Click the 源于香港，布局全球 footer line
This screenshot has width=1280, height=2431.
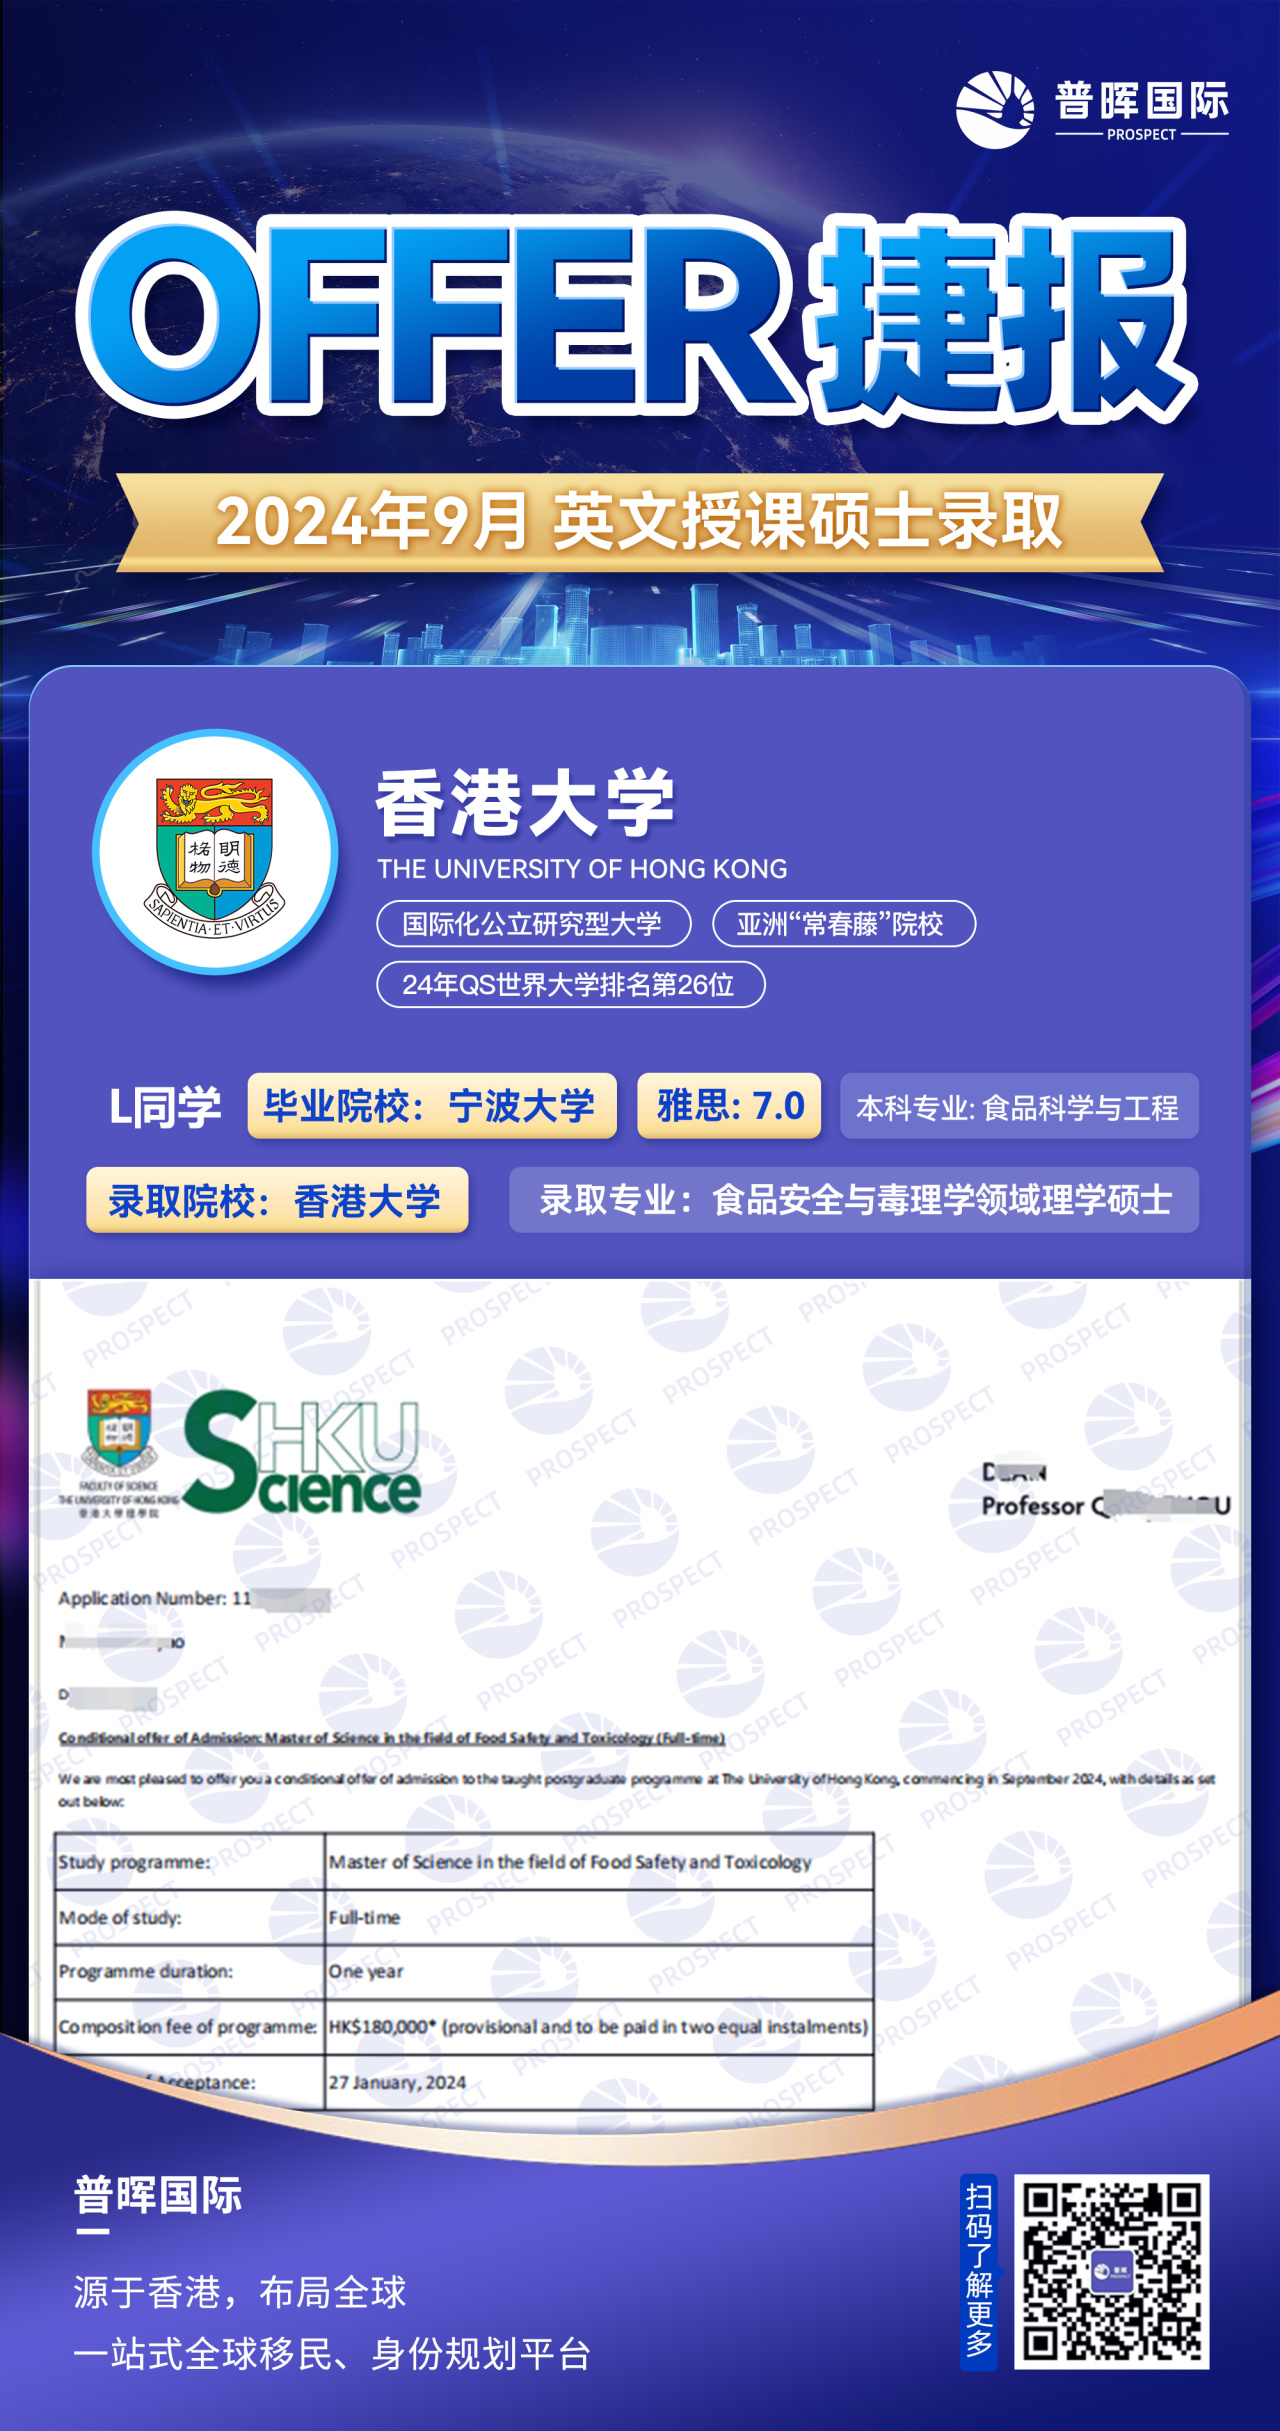(x=240, y=2292)
